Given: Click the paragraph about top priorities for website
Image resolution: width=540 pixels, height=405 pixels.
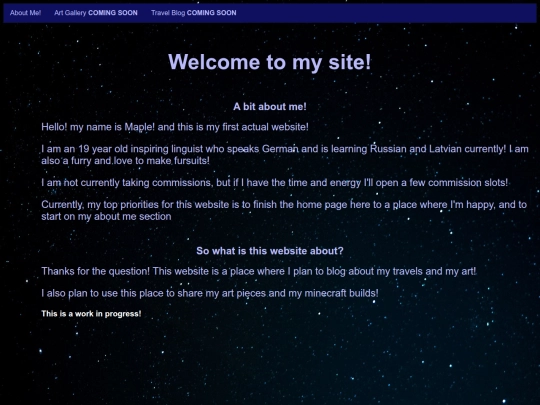Looking at the screenshot, I should [x=284, y=210].
